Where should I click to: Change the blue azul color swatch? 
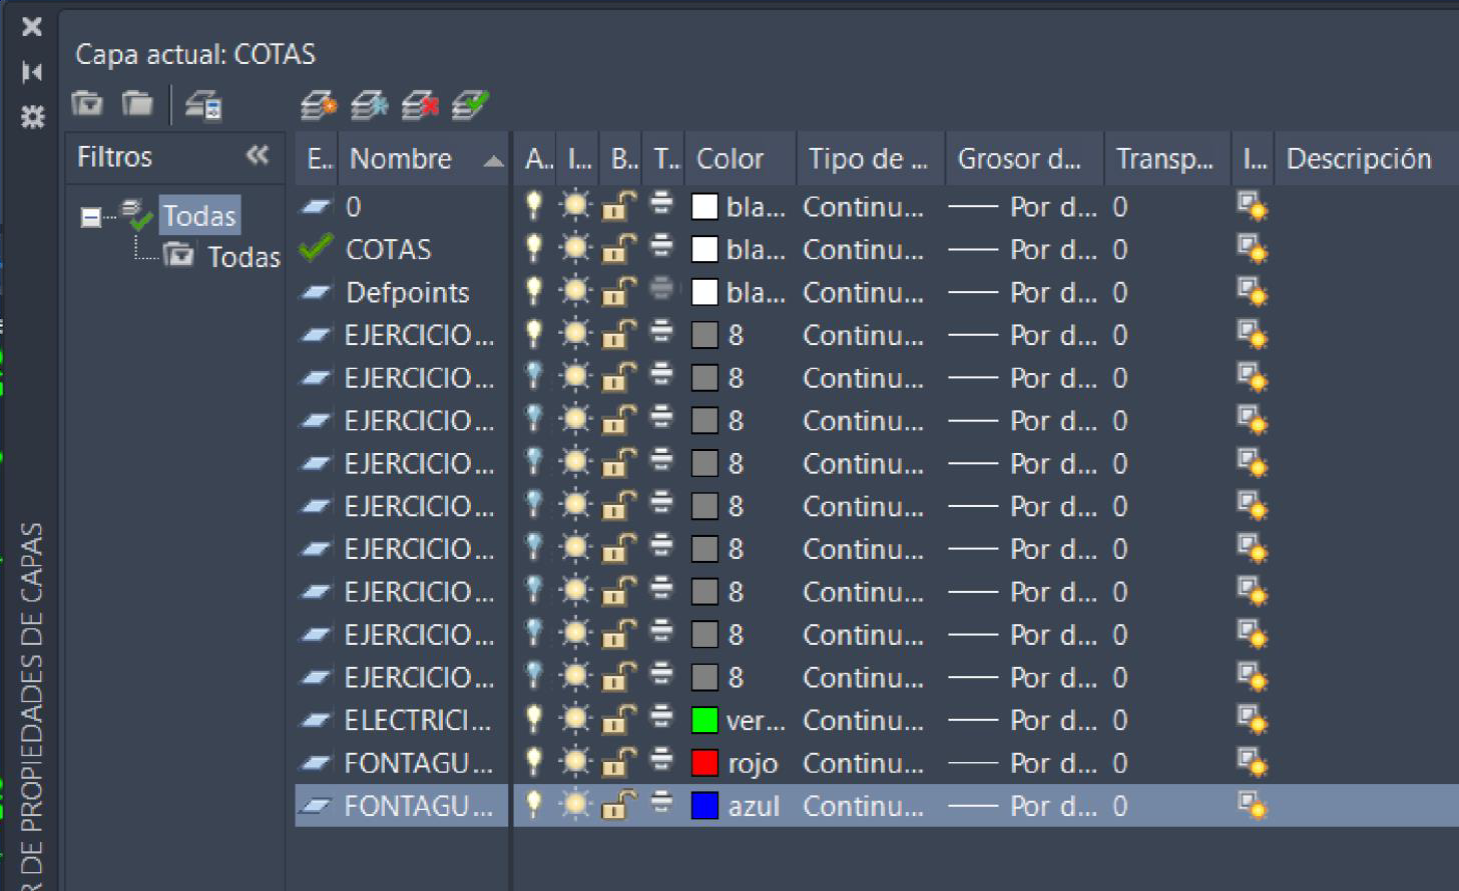pyautogui.click(x=705, y=806)
